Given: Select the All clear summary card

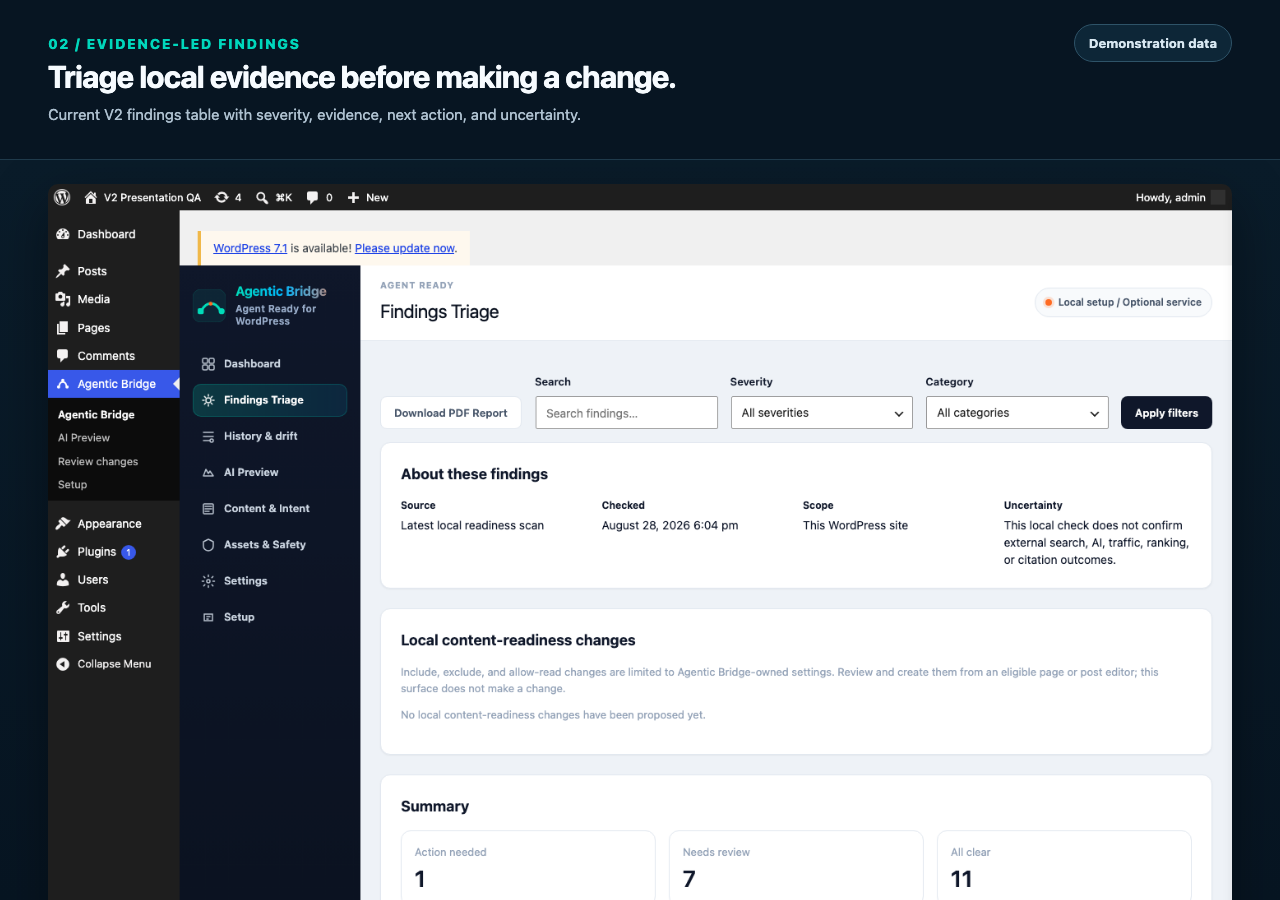Looking at the screenshot, I should 1064,866.
